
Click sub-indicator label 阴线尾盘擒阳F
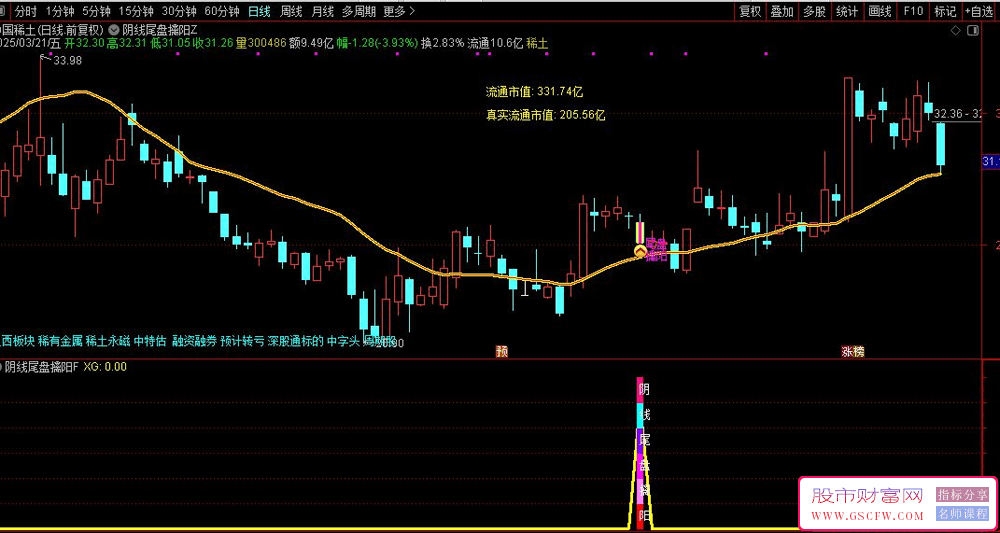pos(41,367)
